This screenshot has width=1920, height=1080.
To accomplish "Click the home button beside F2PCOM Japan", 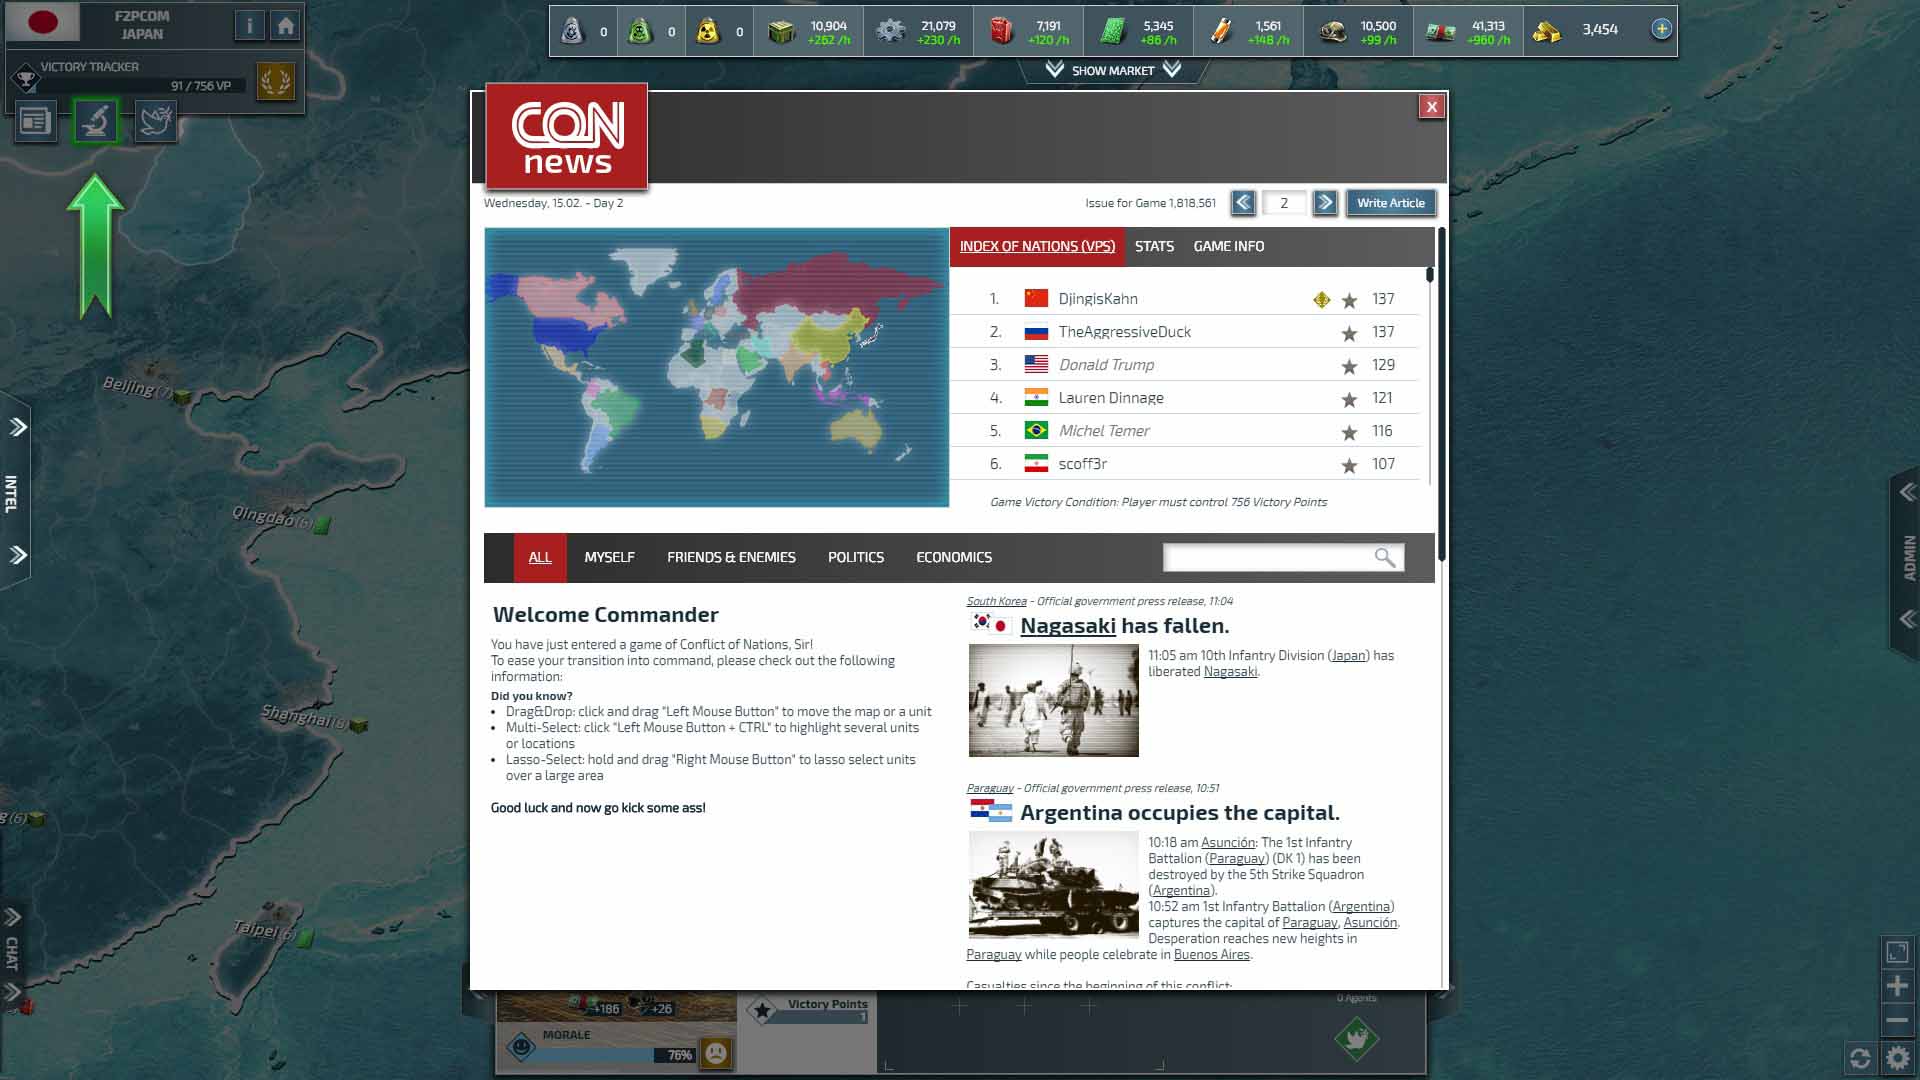I will point(286,26).
